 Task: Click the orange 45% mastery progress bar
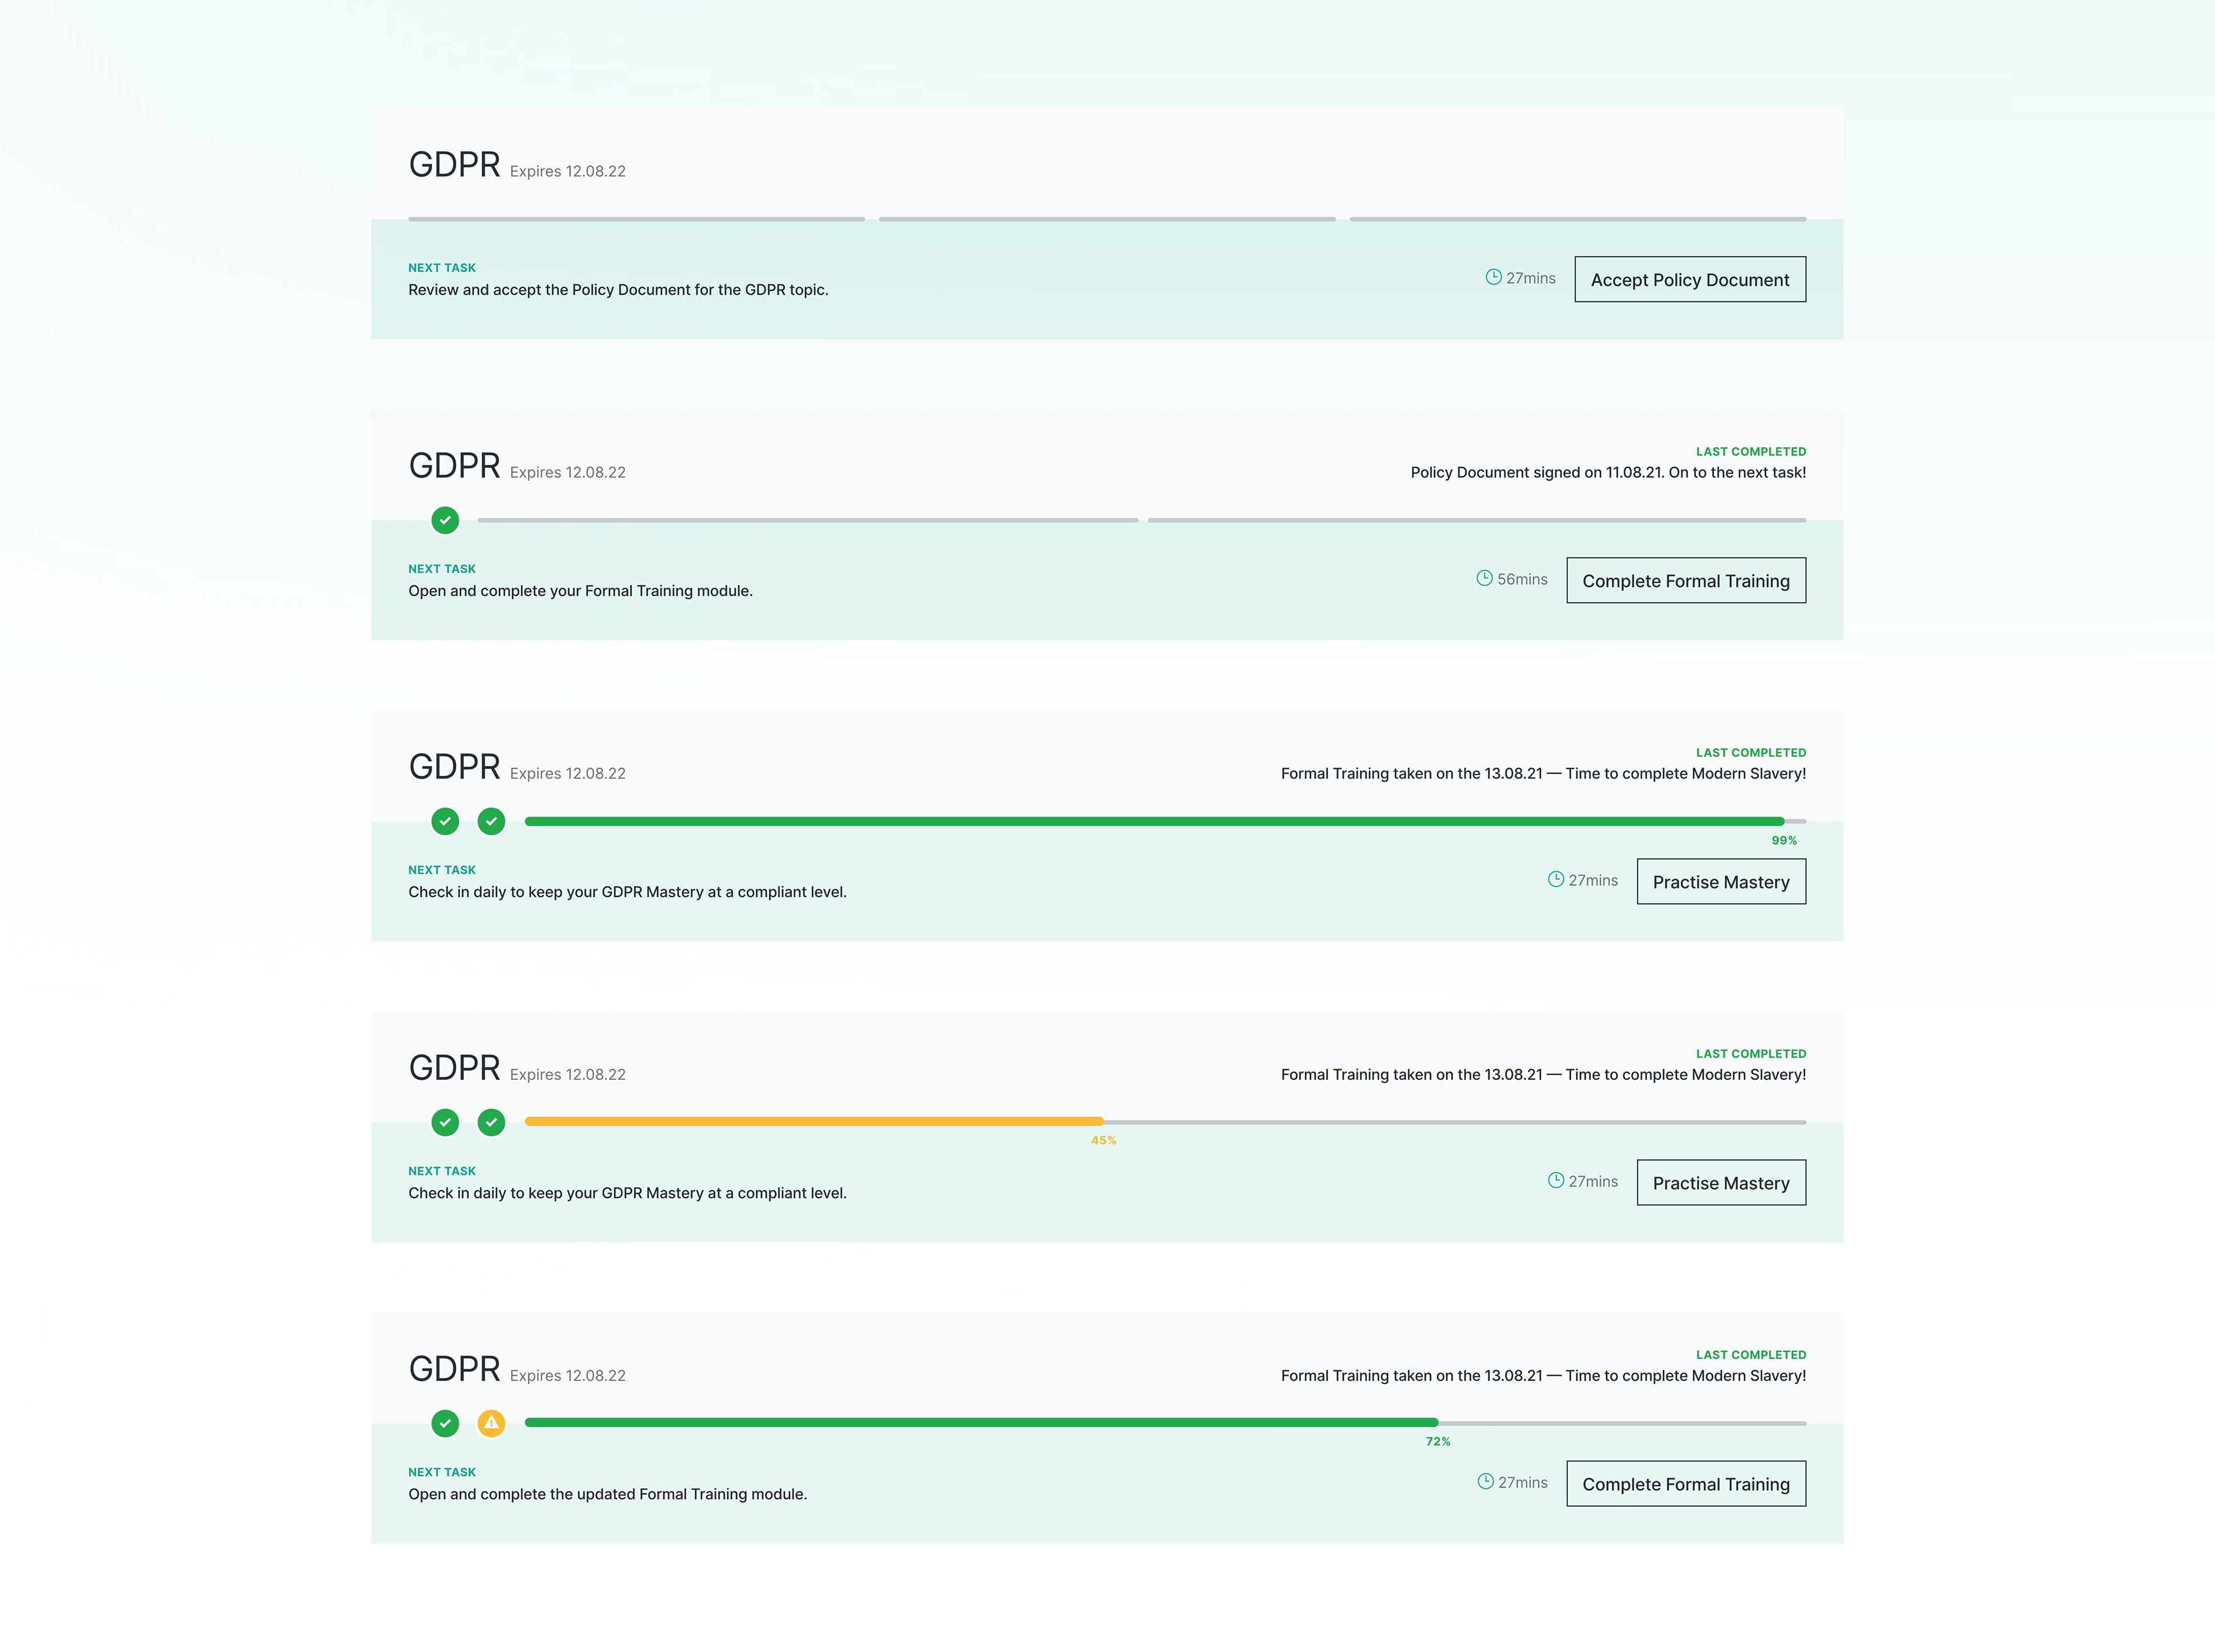pyautogui.click(x=814, y=1122)
